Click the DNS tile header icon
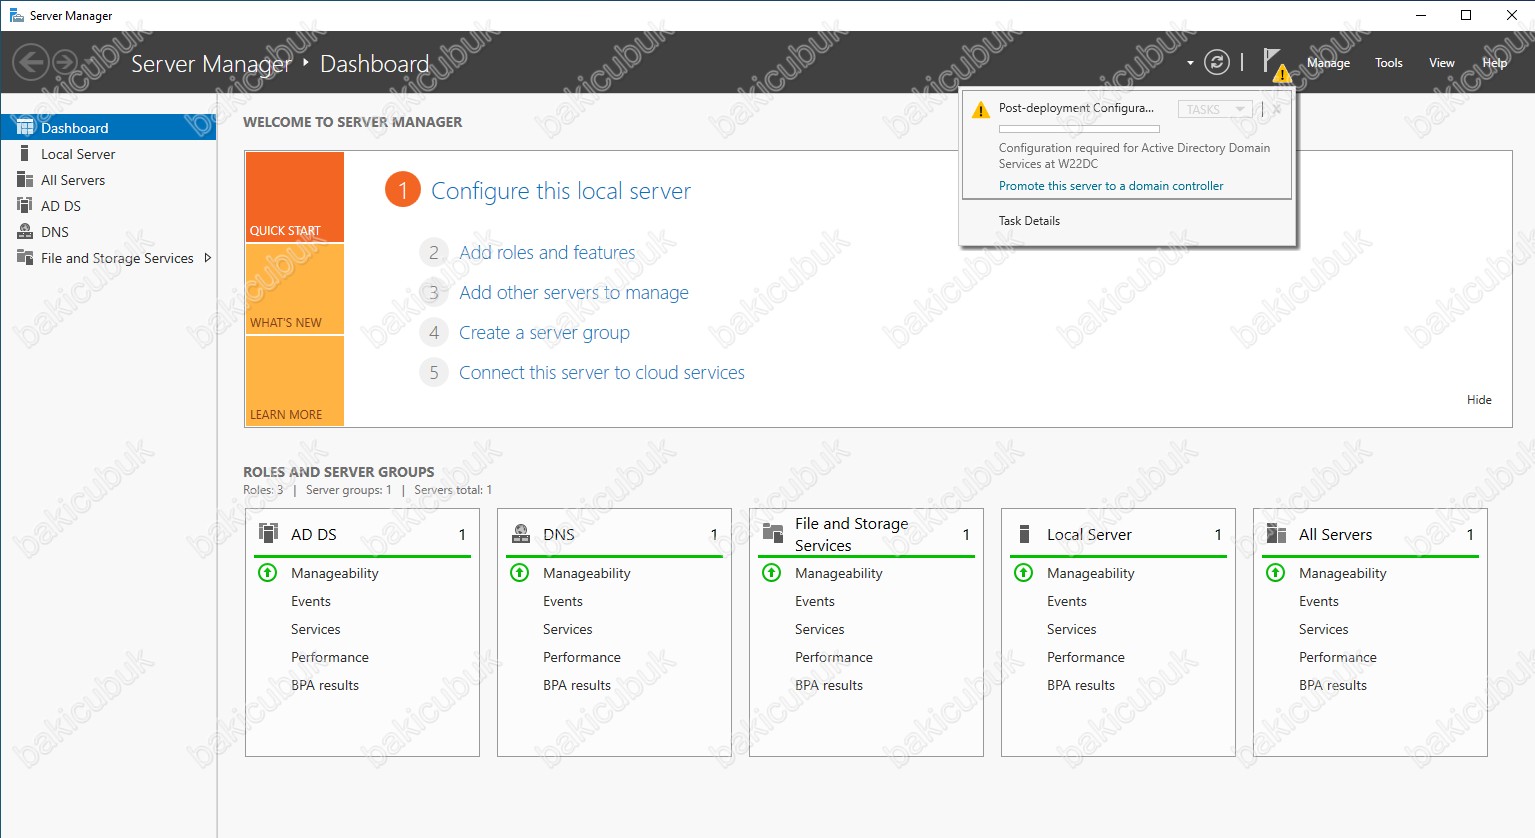This screenshot has height=838, width=1535. (x=520, y=533)
